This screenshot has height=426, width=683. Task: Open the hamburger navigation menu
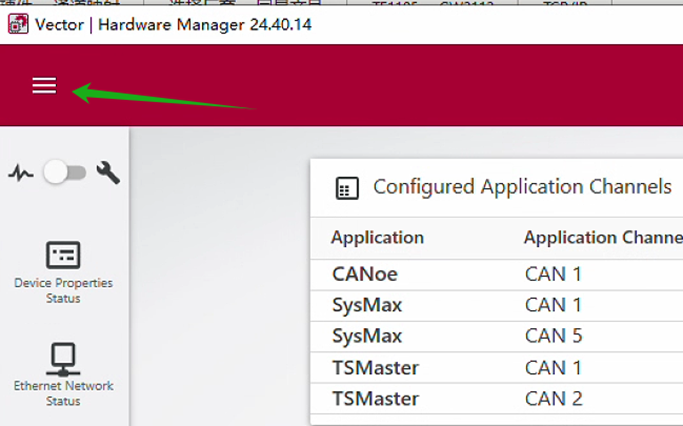tap(44, 86)
